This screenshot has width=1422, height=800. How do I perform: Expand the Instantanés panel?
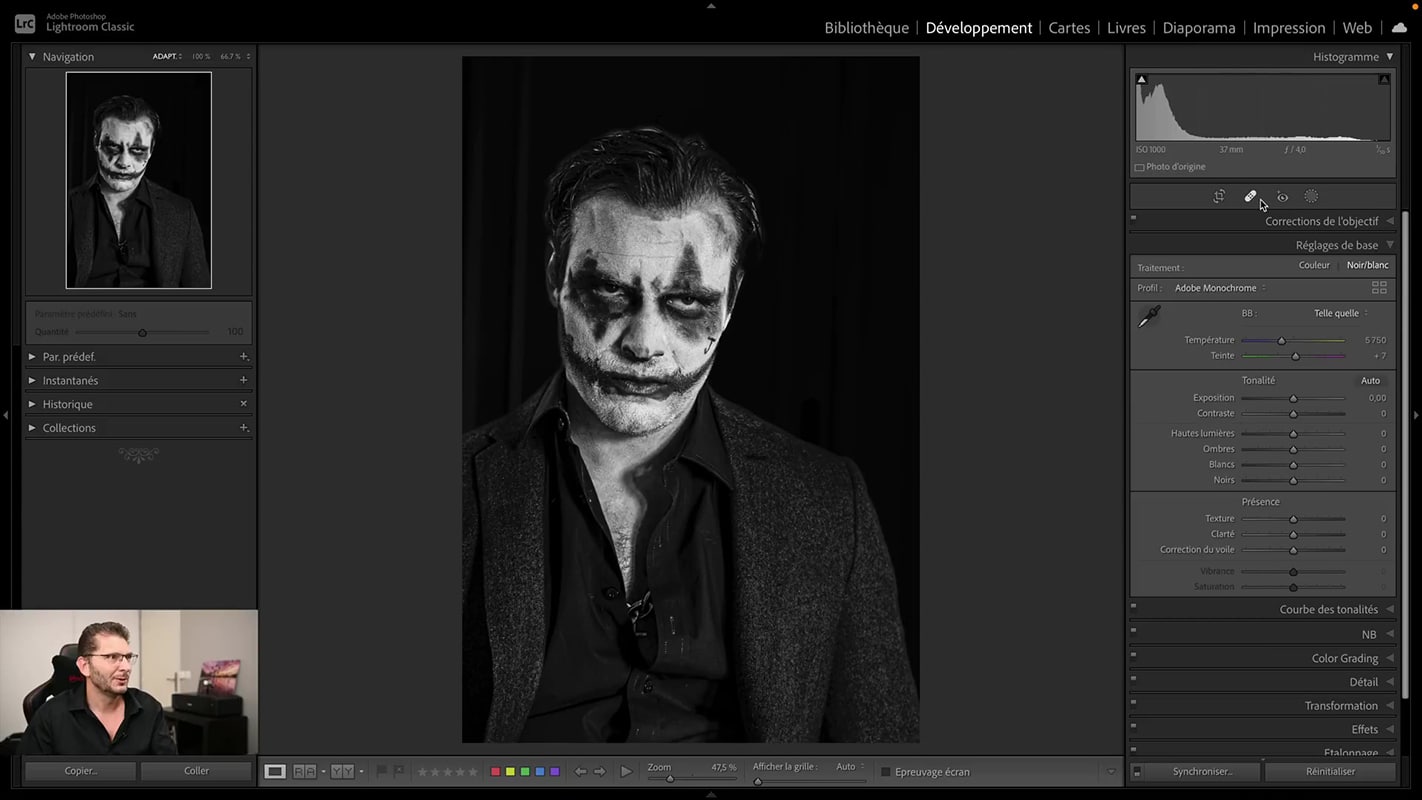point(32,380)
